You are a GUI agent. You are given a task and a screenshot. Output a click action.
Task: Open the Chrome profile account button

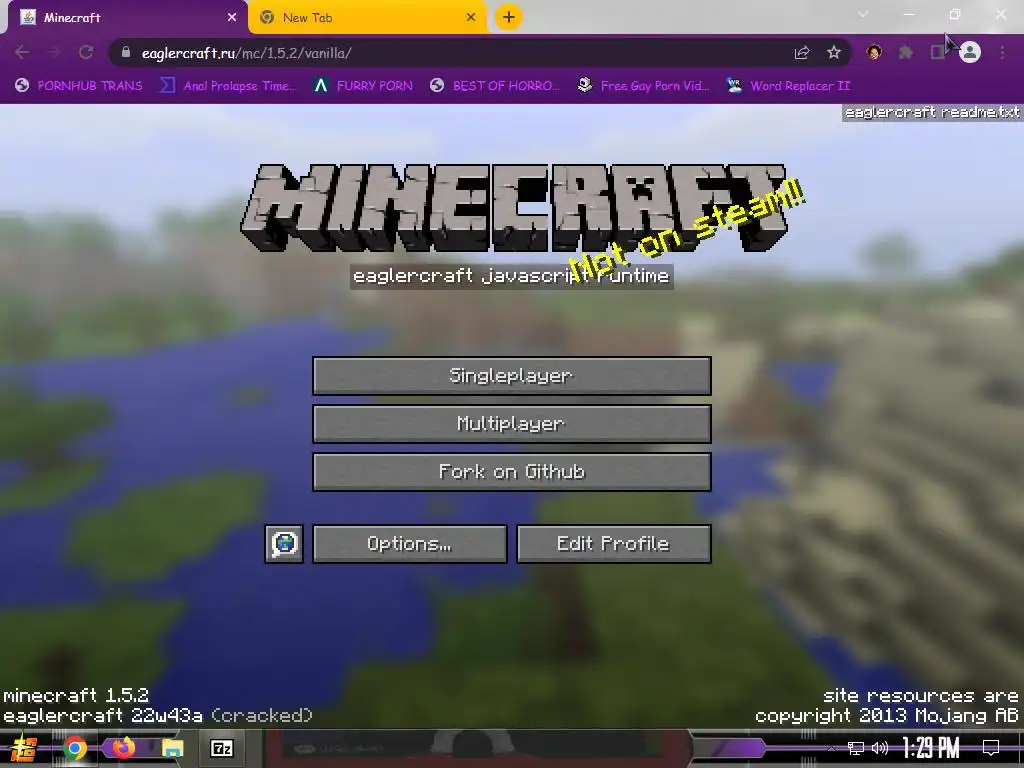coord(970,52)
